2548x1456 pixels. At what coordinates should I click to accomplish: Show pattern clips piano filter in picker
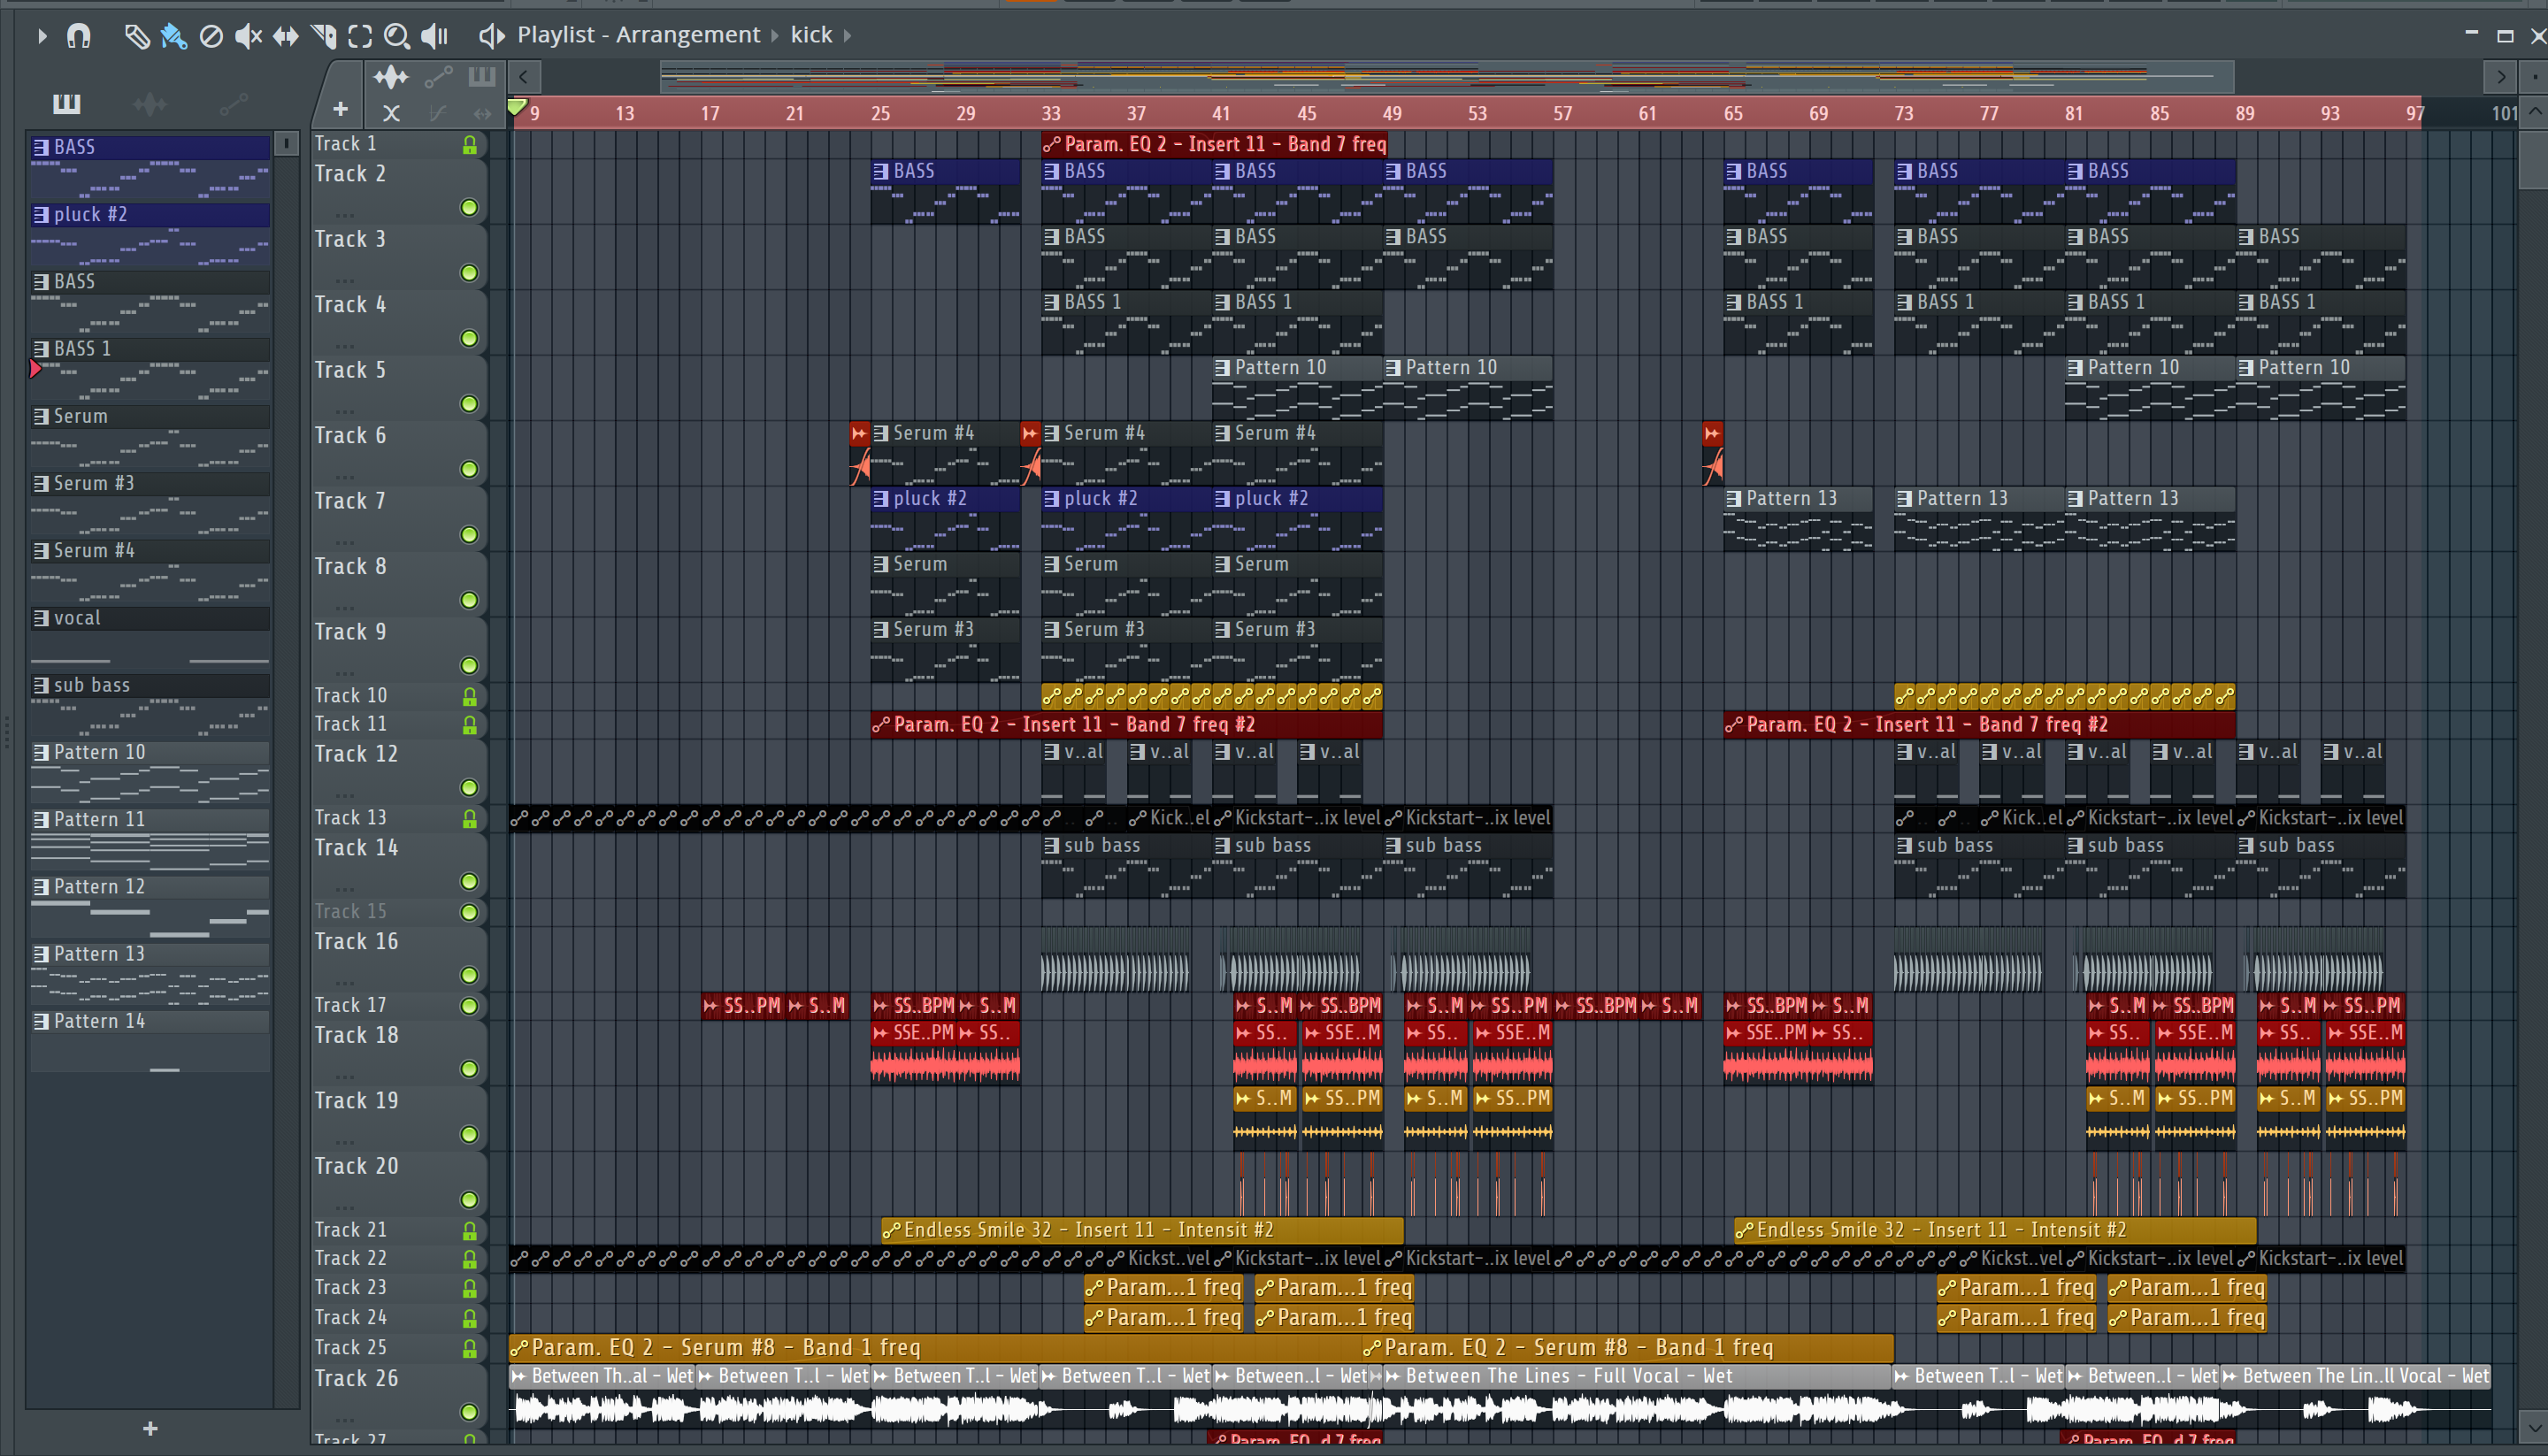tap(66, 104)
